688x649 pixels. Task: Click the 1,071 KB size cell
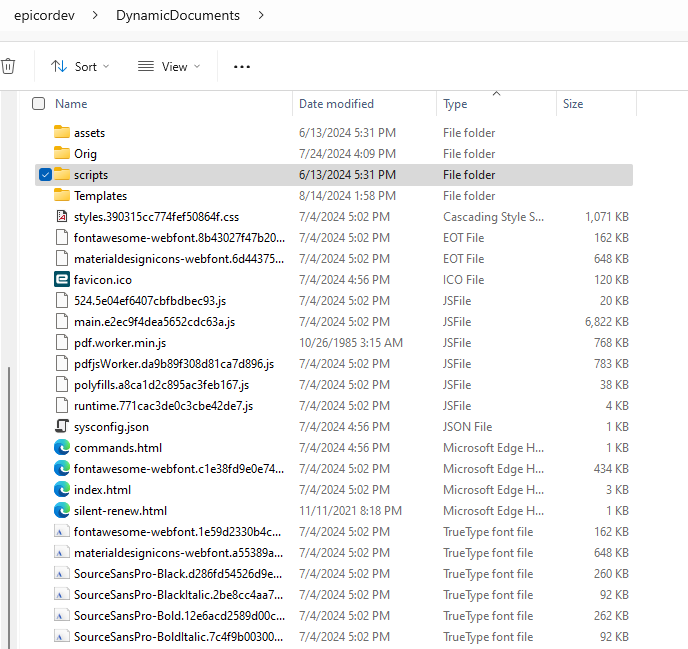[607, 217]
